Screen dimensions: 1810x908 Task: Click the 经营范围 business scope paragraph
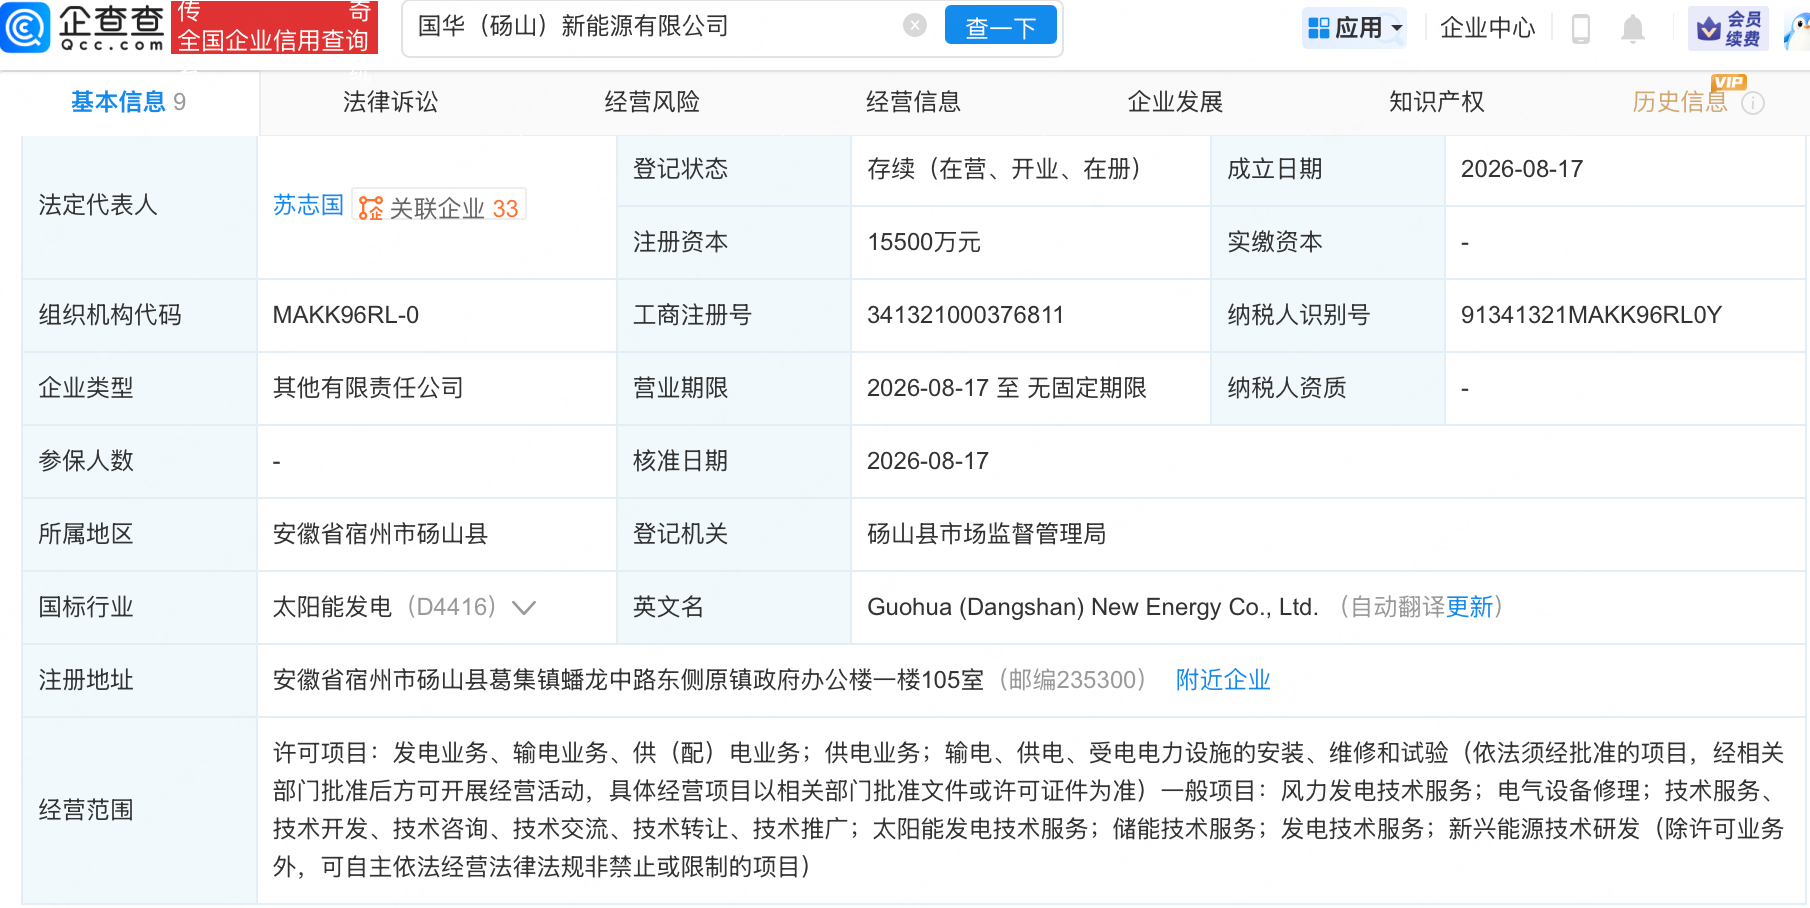(x=1028, y=810)
